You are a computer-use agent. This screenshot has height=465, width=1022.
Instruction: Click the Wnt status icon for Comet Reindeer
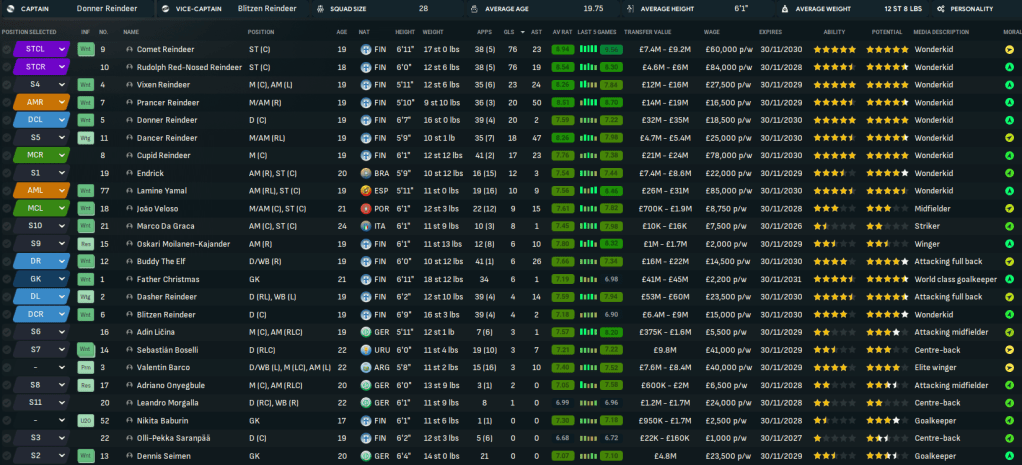[86, 49]
